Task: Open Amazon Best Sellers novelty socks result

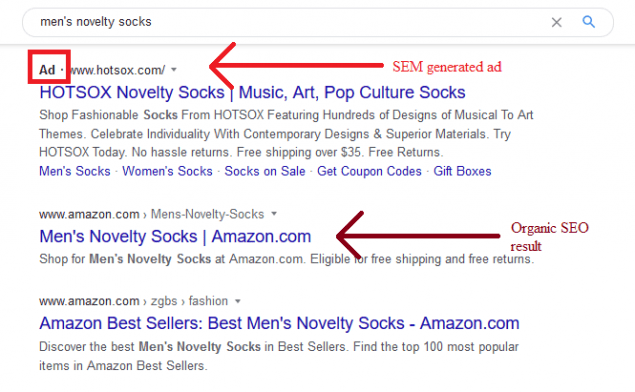Action: click(x=279, y=323)
